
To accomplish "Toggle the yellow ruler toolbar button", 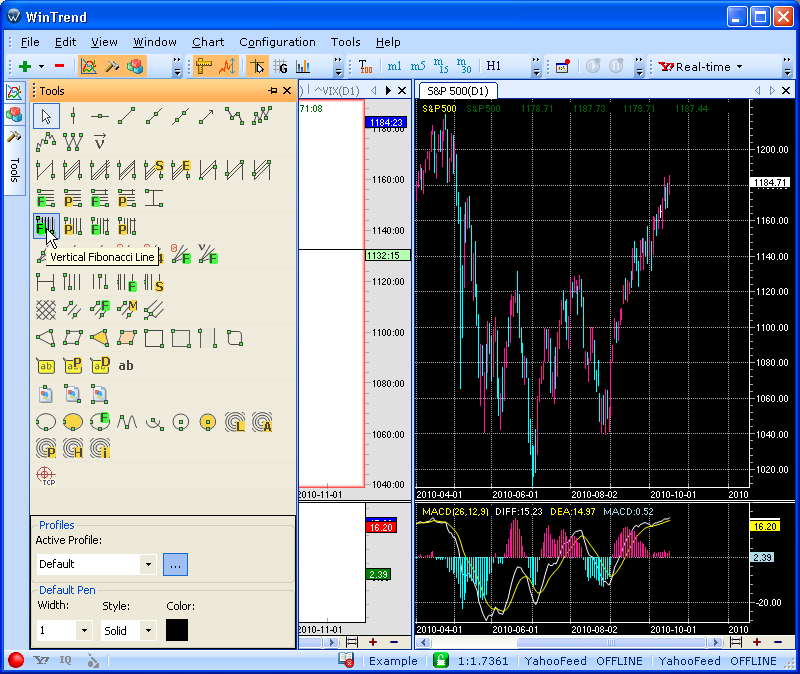I will (x=204, y=66).
